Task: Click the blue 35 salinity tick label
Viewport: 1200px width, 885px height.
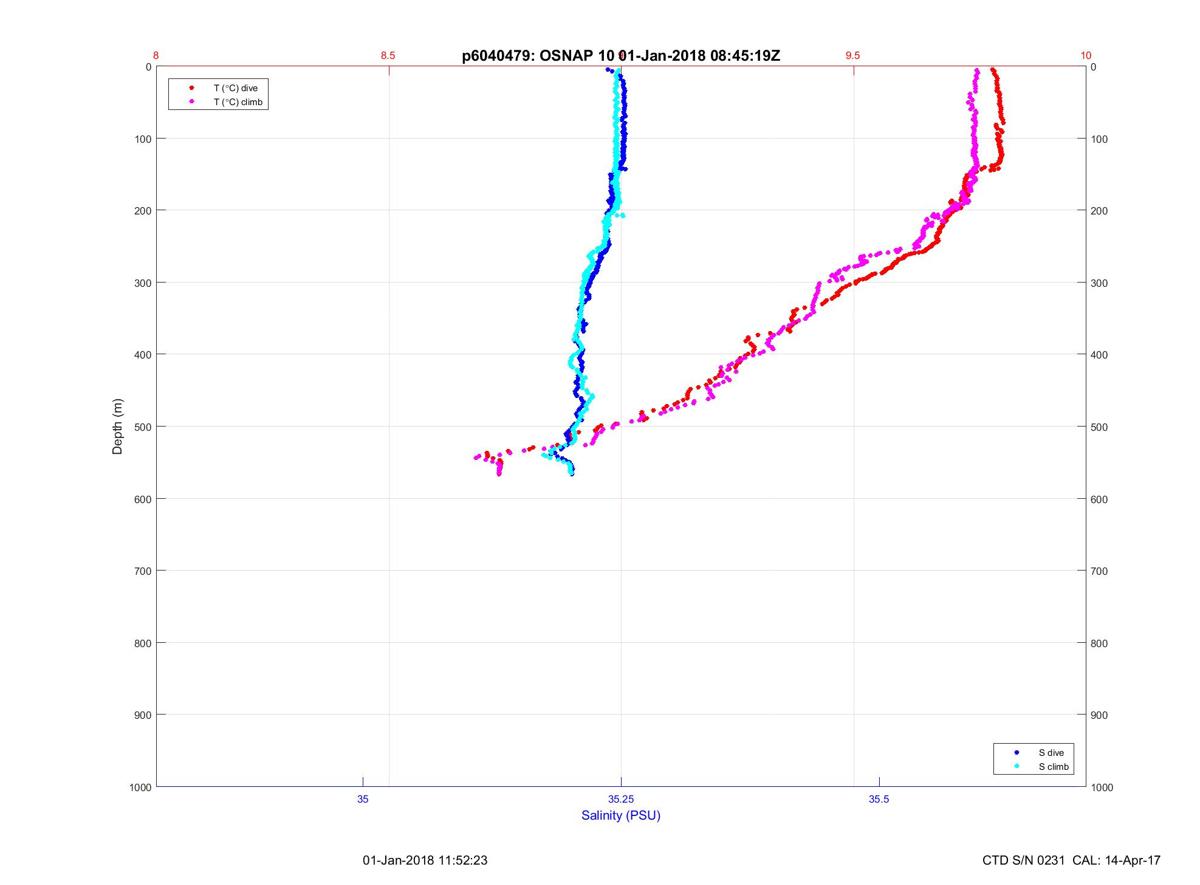Action: pyautogui.click(x=363, y=799)
